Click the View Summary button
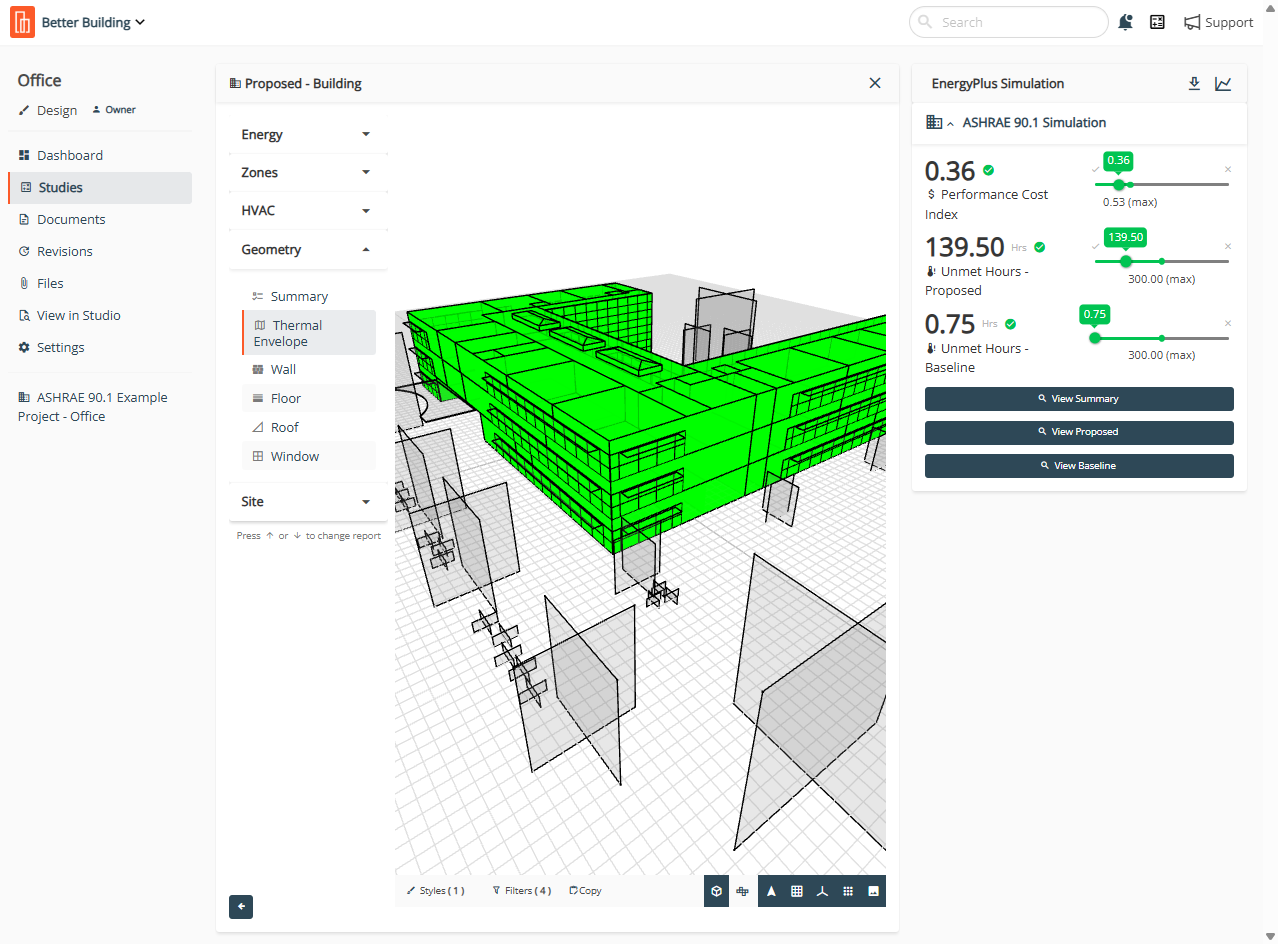Image resolution: width=1278 pixels, height=944 pixels. coord(1079,399)
